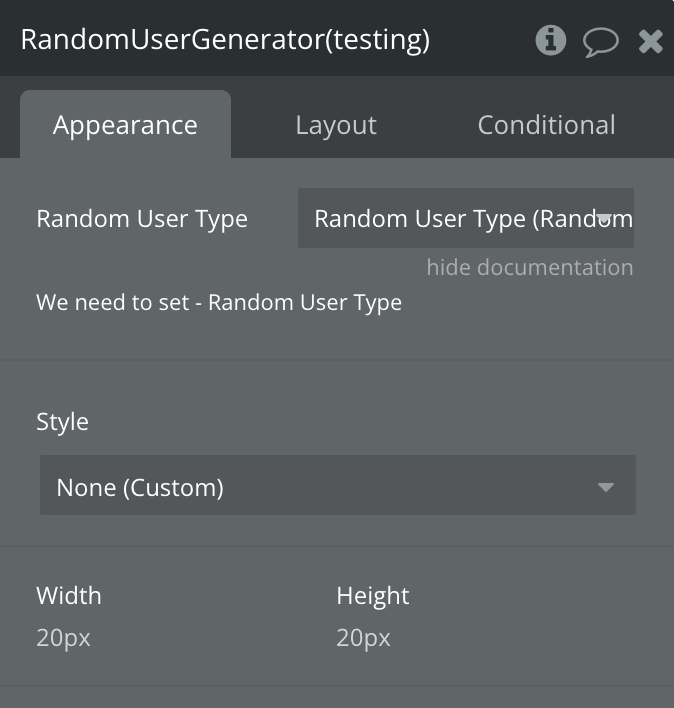Click the 'We need to set' documentation text
The width and height of the screenshot is (674, 708).
click(x=219, y=302)
